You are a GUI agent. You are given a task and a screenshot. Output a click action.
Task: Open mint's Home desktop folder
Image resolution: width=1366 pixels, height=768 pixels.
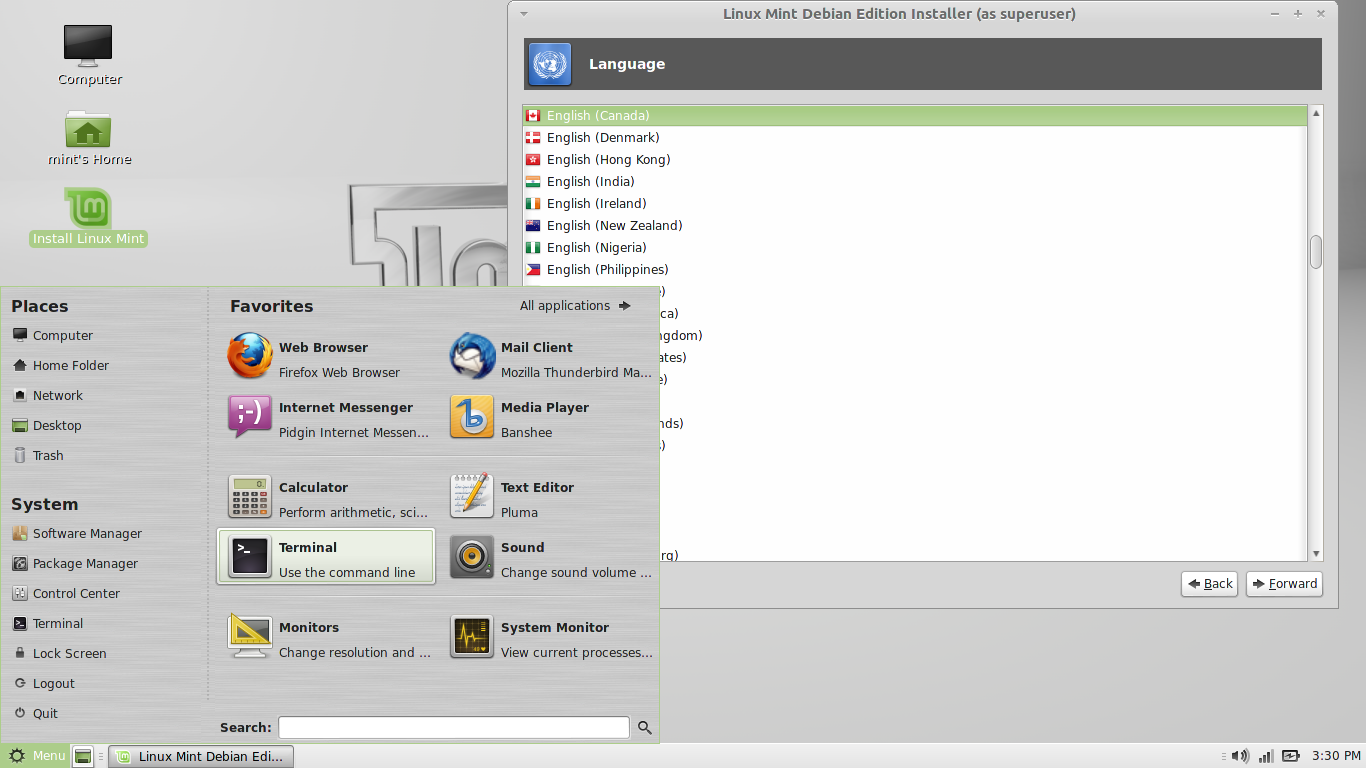[x=89, y=138]
